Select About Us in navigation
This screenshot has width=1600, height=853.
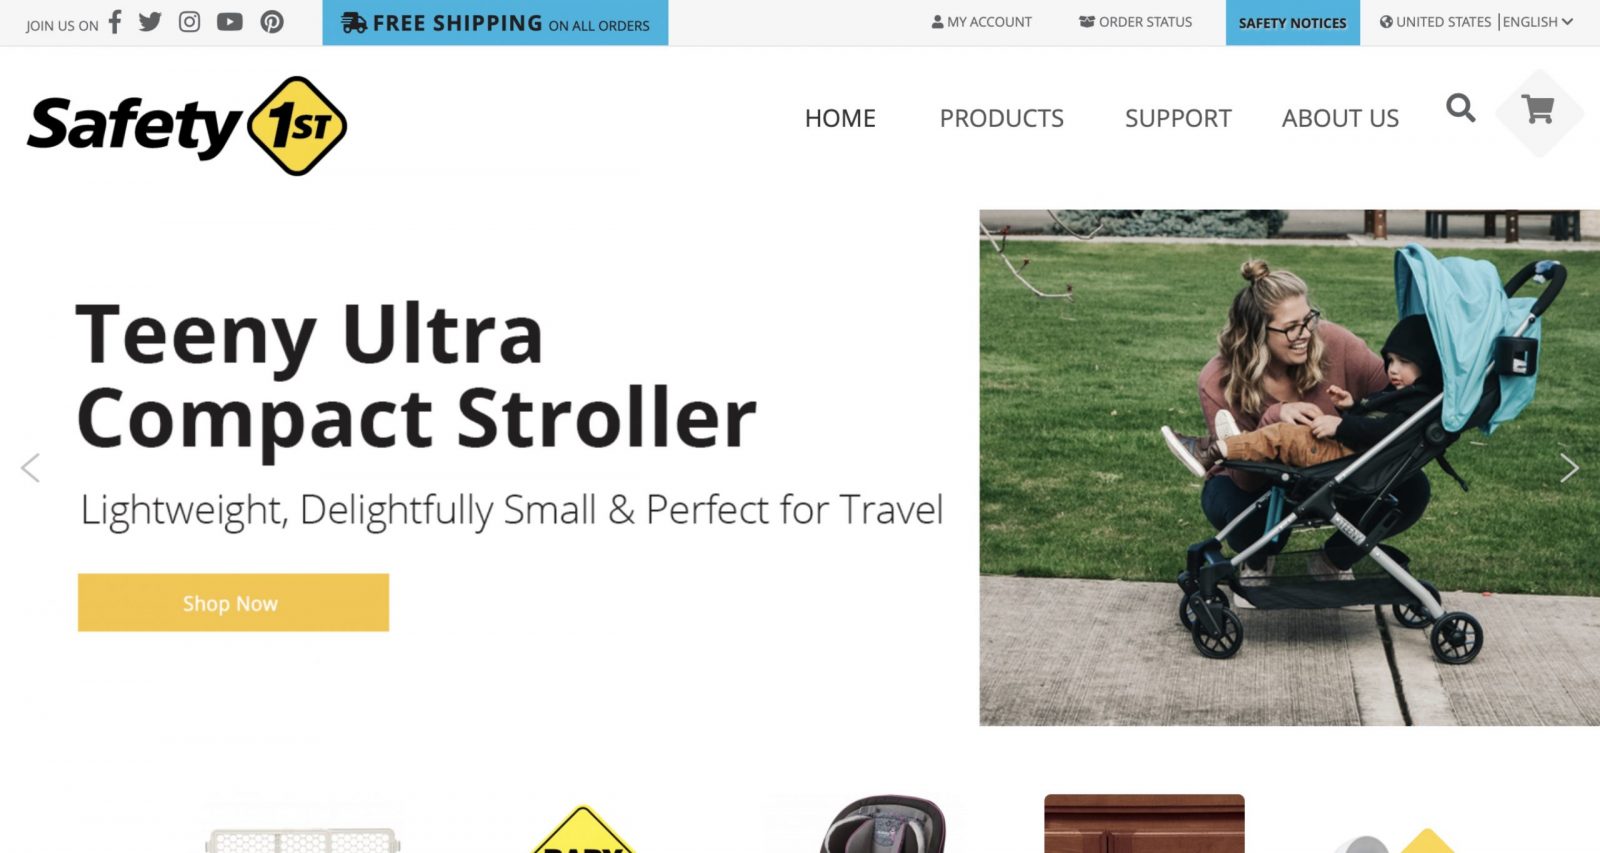(1340, 118)
